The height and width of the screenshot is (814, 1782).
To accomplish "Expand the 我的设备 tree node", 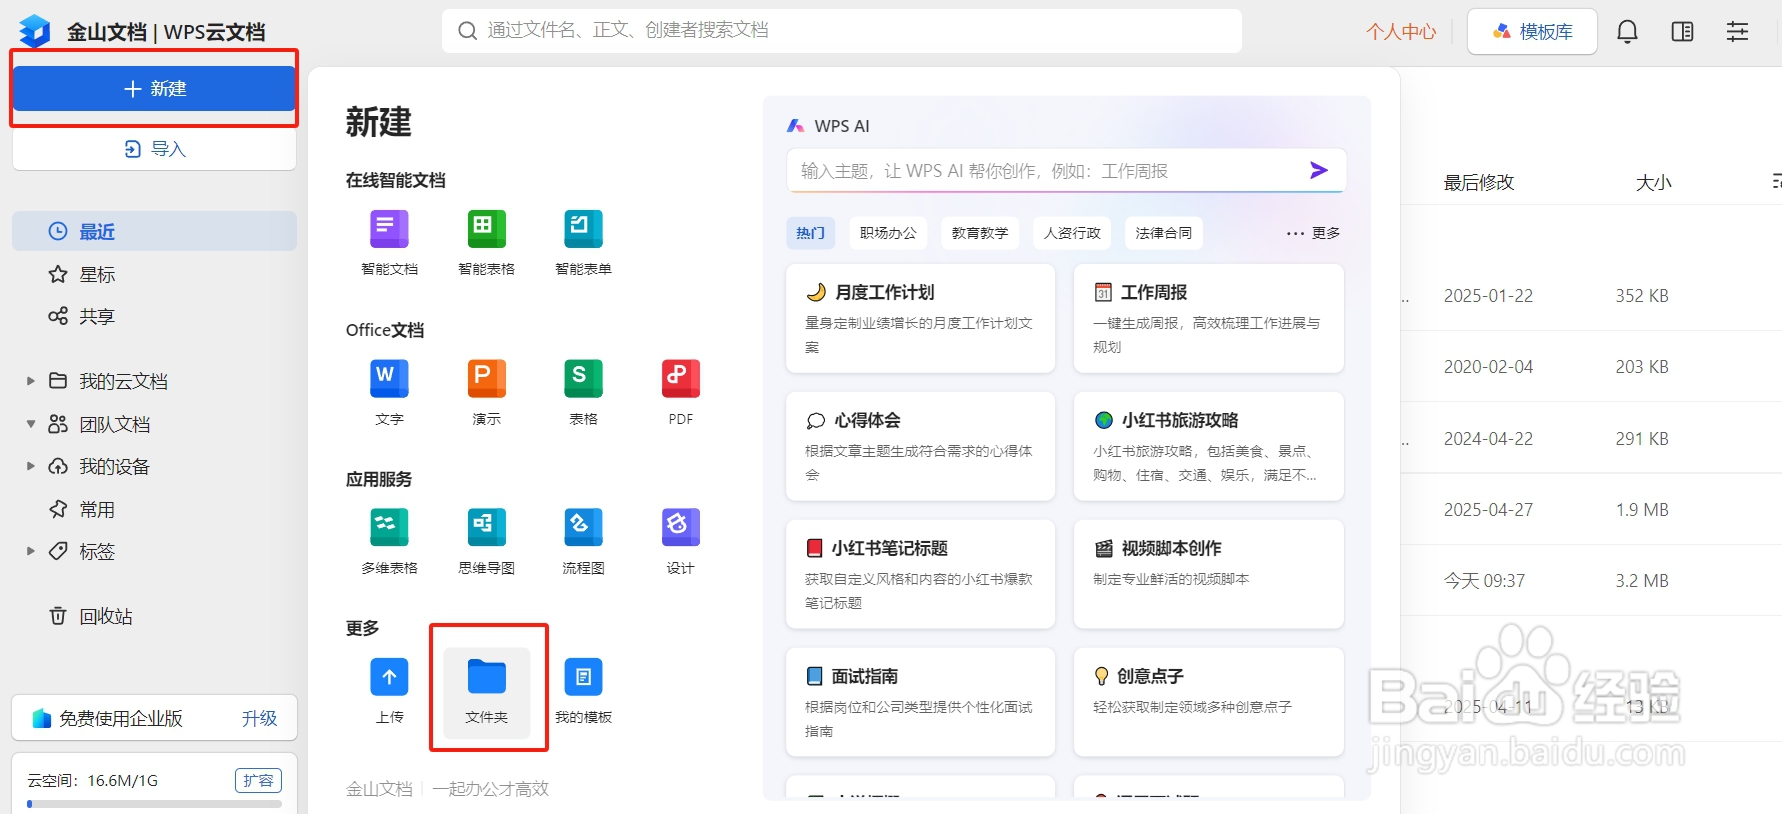I will [x=30, y=466].
